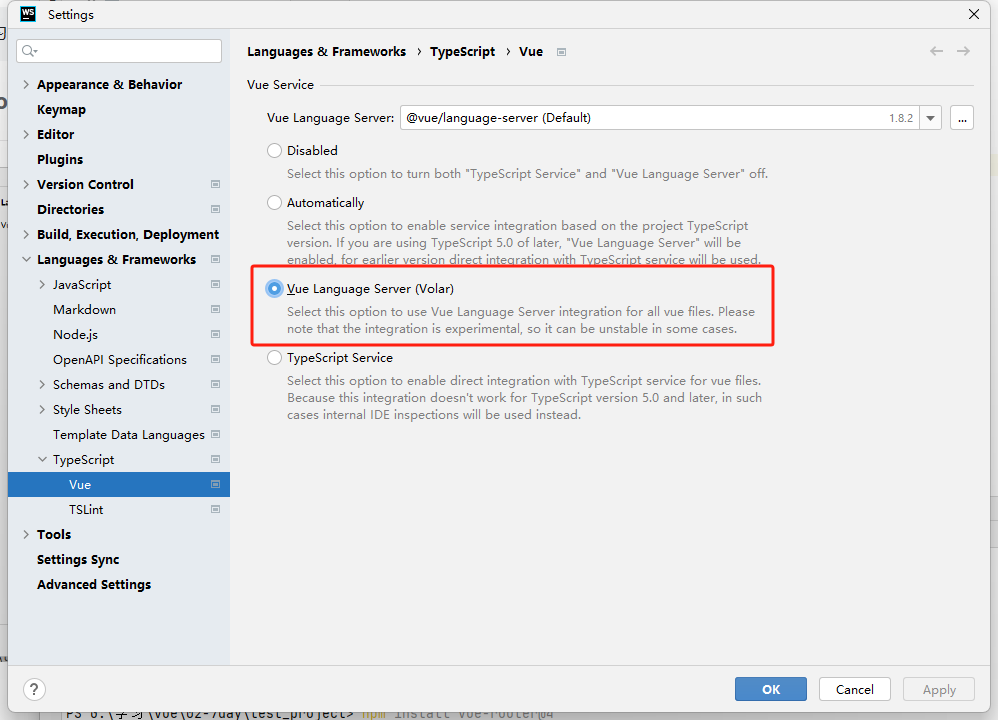Click the OK button
998x720 pixels.
pyautogui.click(x=771, y=689)
